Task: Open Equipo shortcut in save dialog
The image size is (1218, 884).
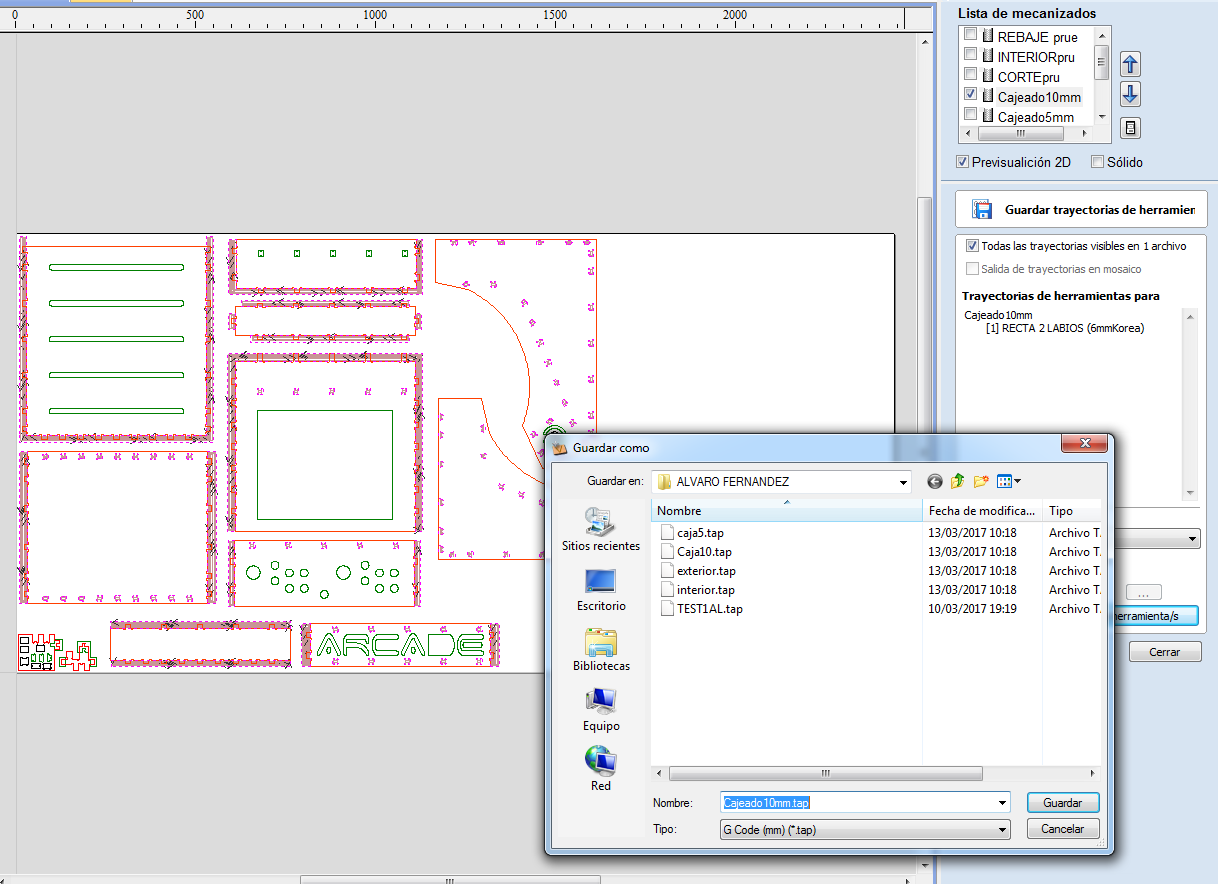Action: pyautogui.click(x=600, y=710)
